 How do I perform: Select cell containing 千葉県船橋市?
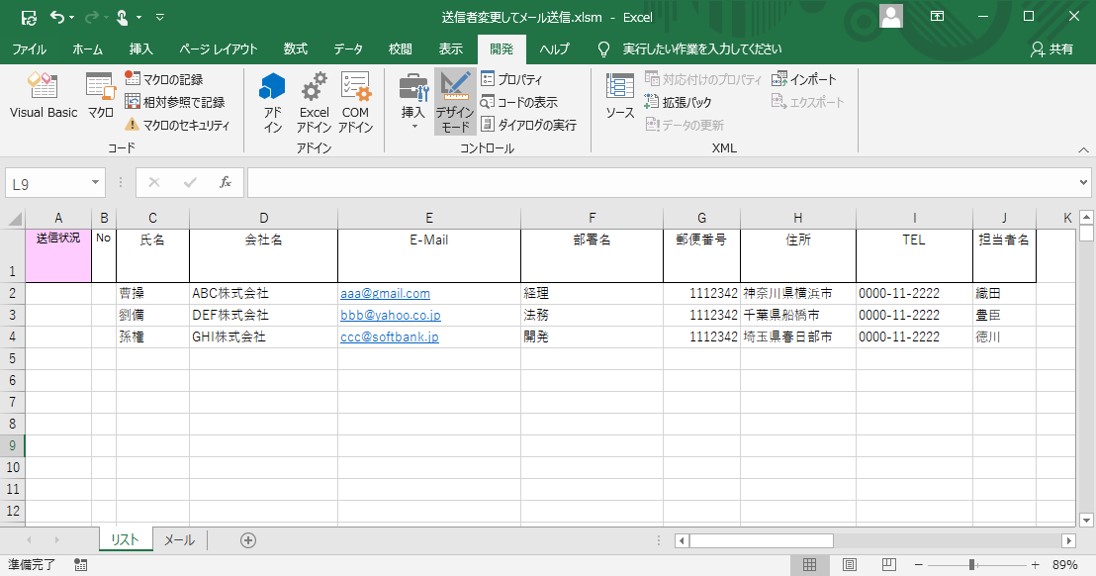tap(798, 315)
